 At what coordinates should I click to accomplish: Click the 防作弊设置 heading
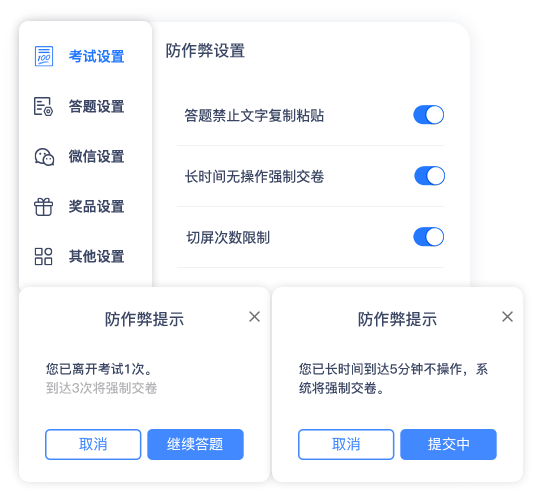(205, 51)
